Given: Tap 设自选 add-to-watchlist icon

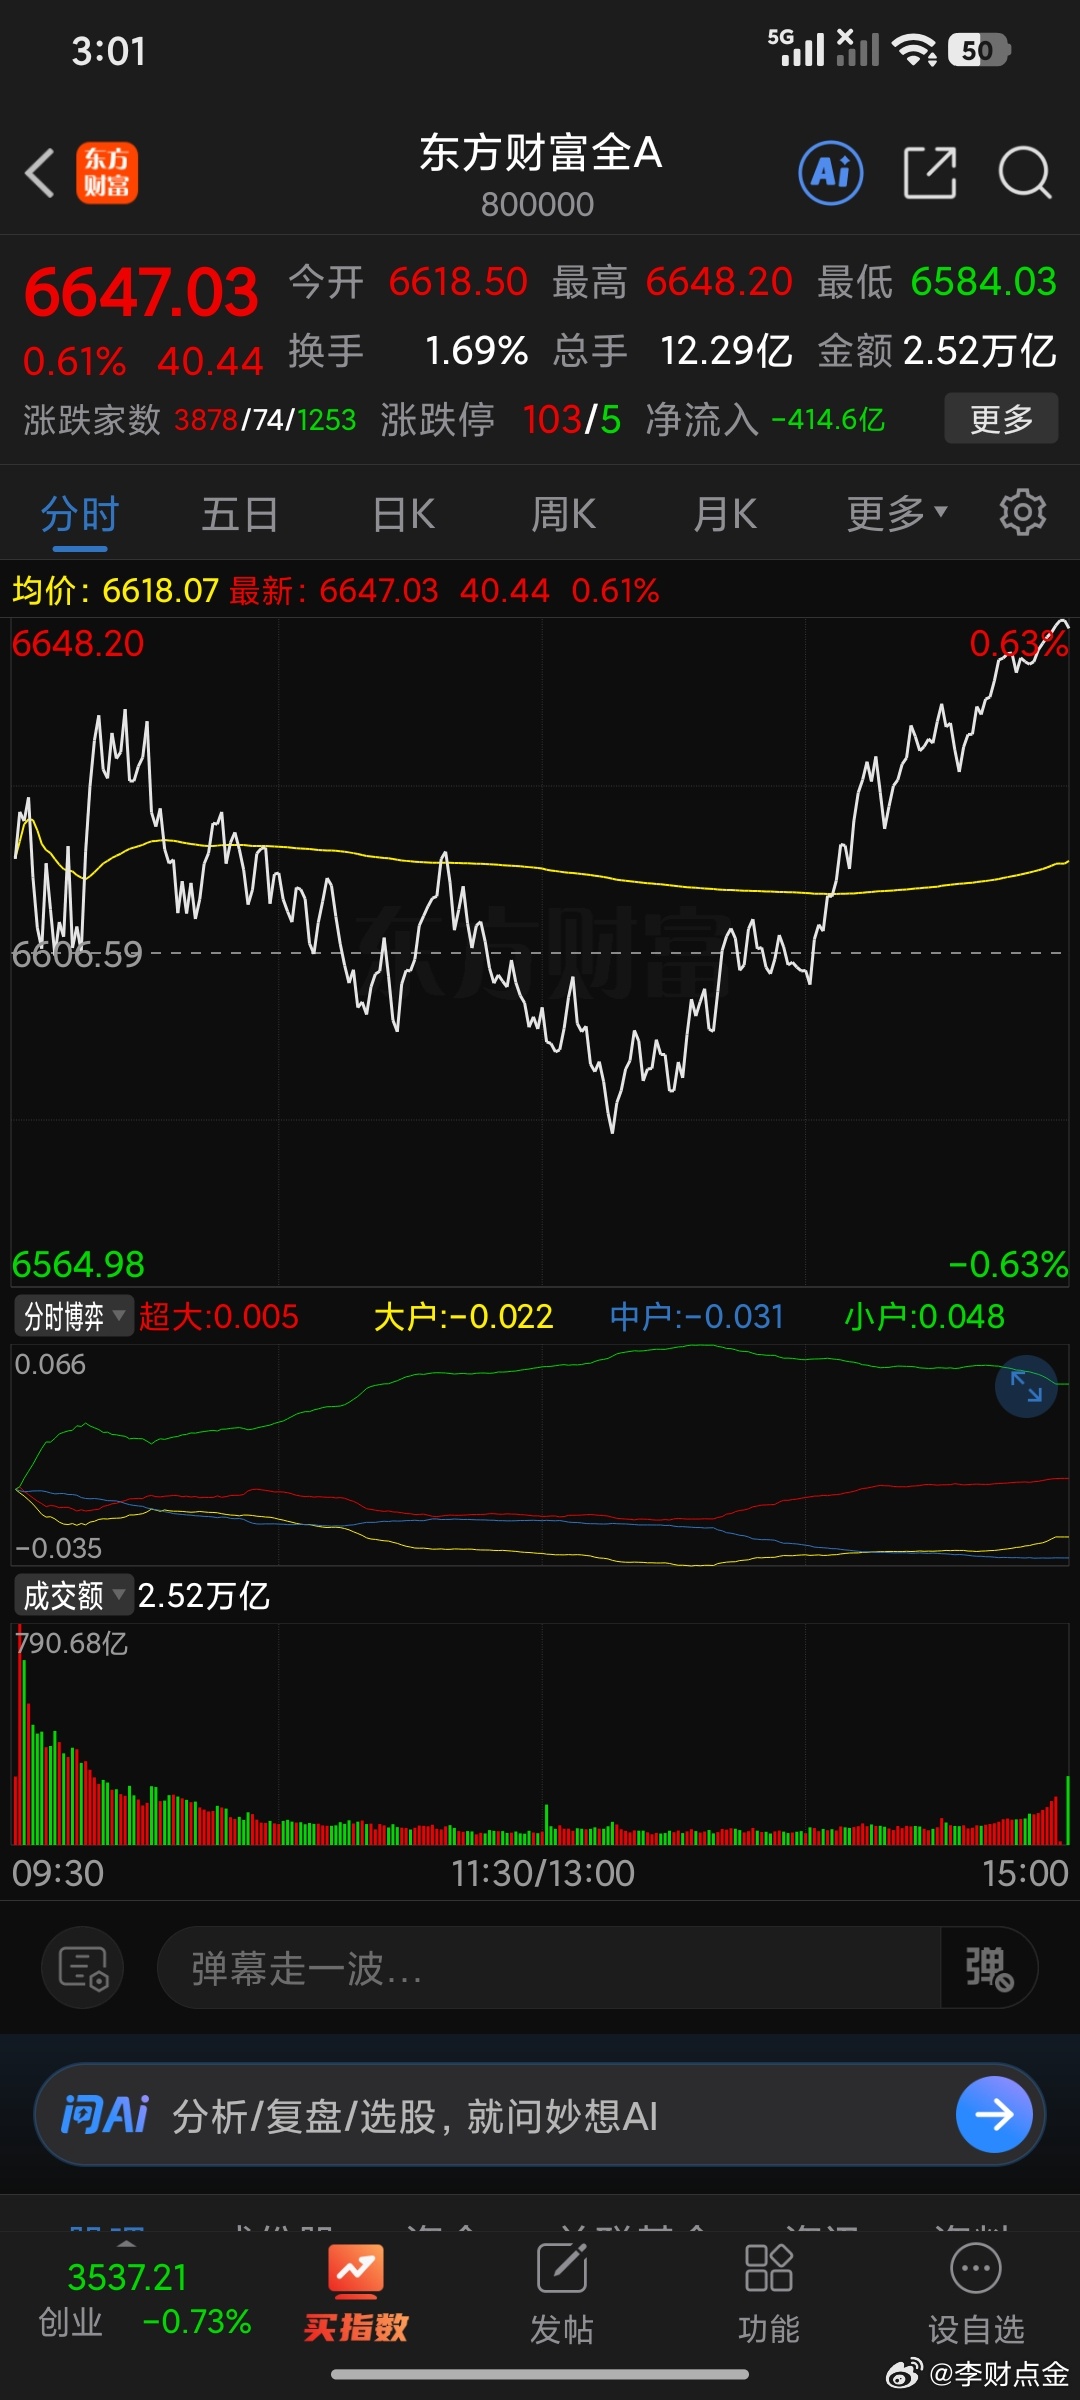Looking at the screenshot, I should click(x=976, y=2294).
